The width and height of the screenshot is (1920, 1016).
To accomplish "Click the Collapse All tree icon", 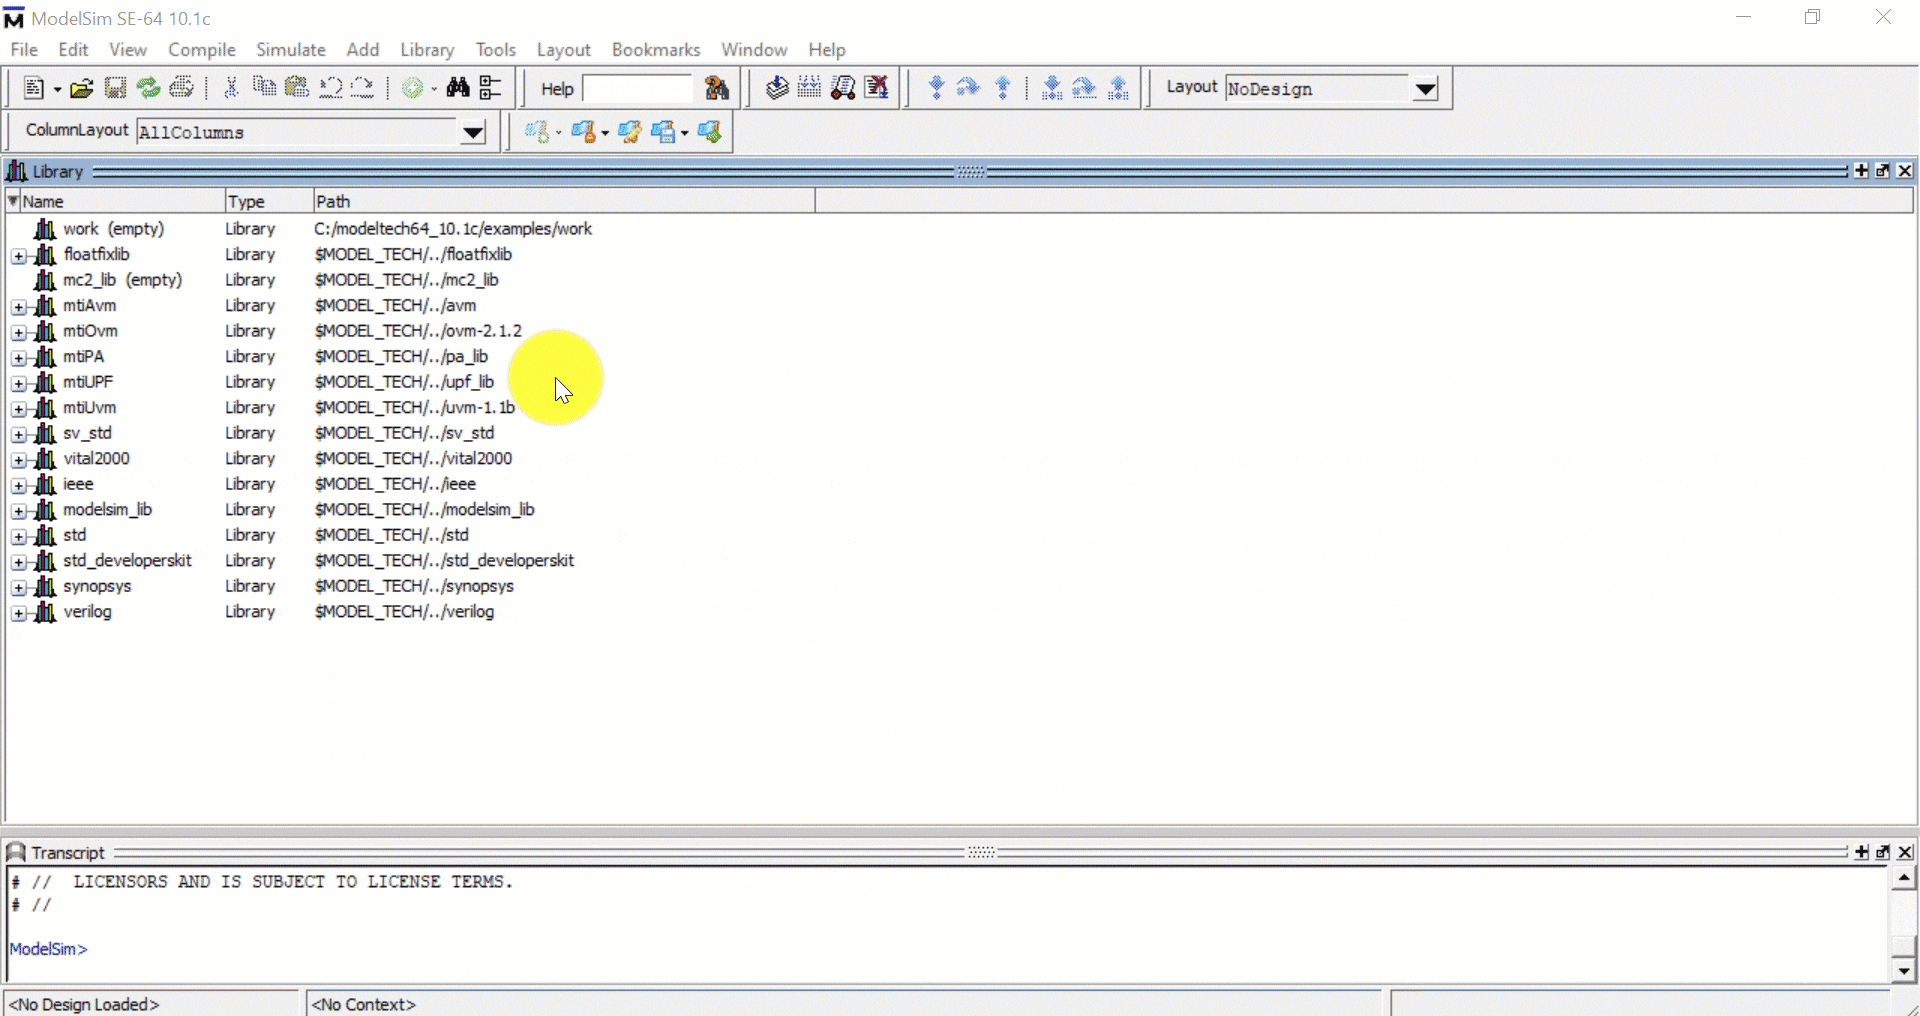I will pos(490,88).
